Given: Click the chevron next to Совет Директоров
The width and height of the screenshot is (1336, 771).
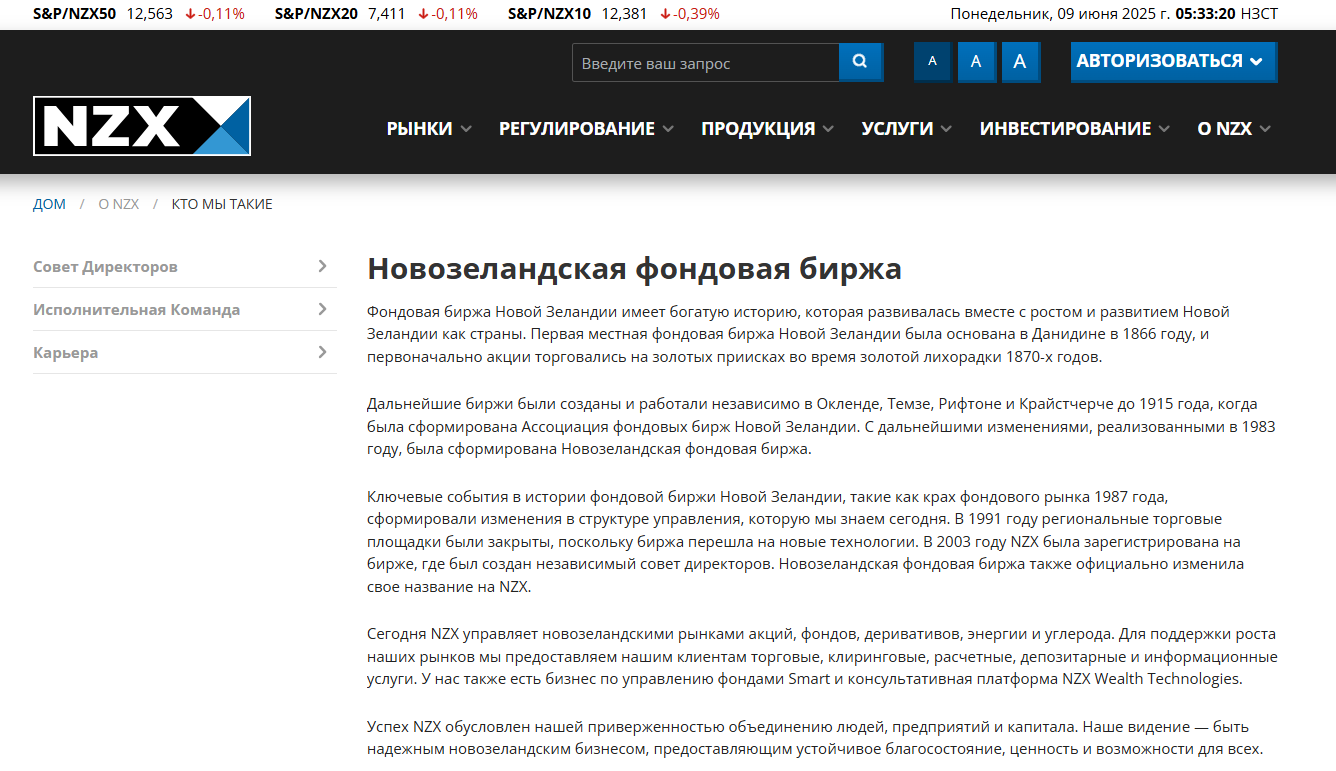Looking at the screenshot, I should [x=322, y=266].
